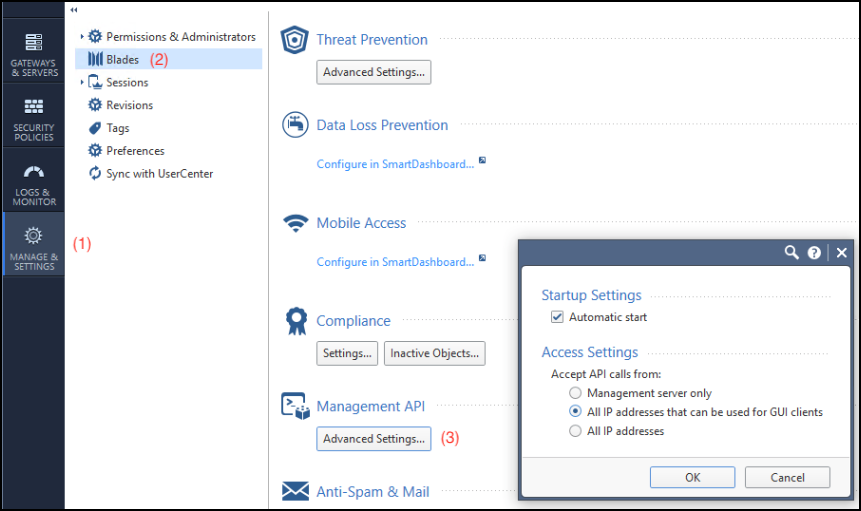
Task: Toggle the Automatic start checkbox
Action: [x=557, y=317]
